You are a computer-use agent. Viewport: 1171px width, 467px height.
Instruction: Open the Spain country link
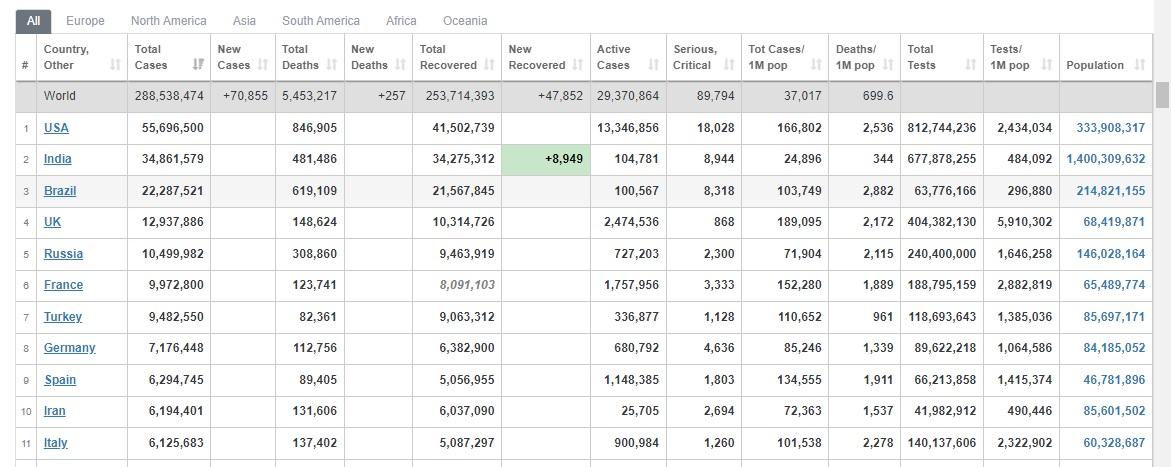click(x=60, y=380)
